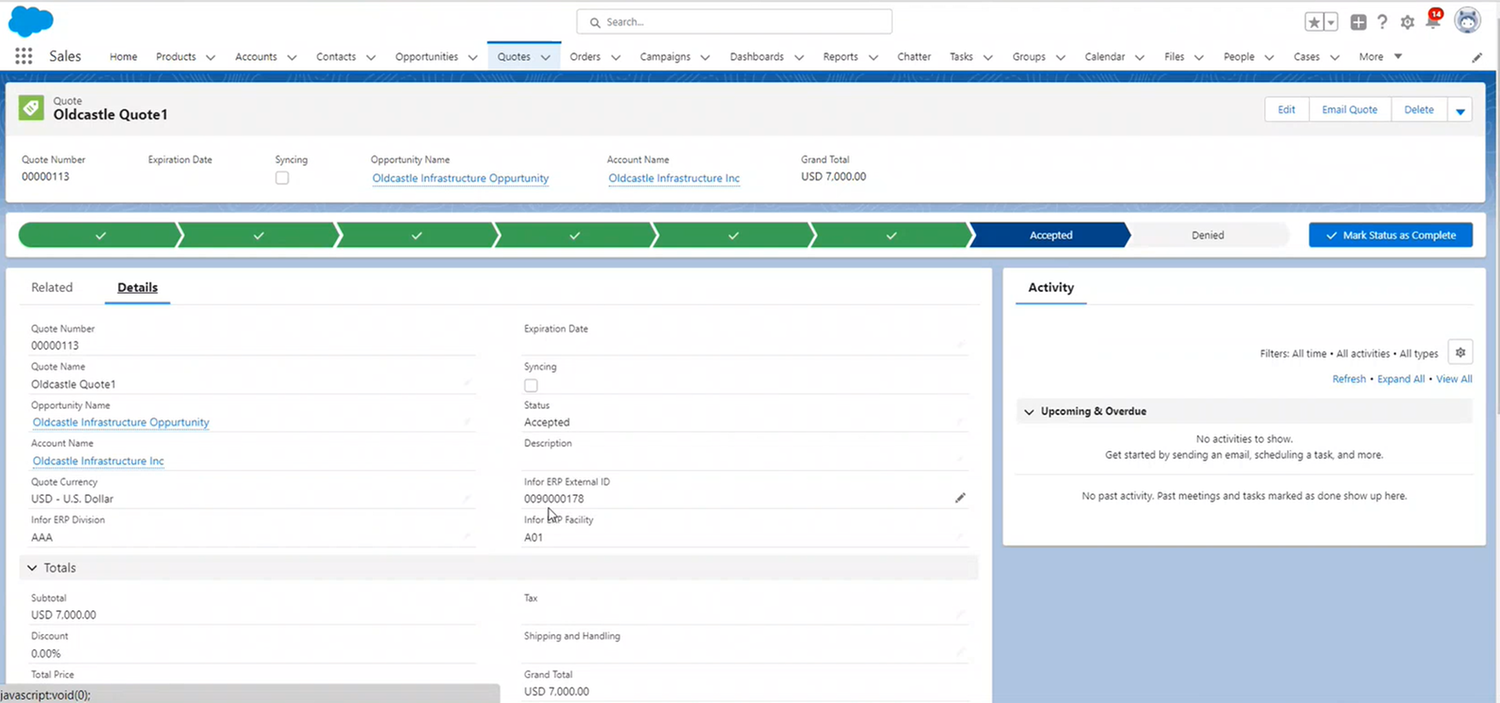Screen dimensions: 1500x703
Task: Open Setup via the gear icon
Action: tap(1406, 21)
